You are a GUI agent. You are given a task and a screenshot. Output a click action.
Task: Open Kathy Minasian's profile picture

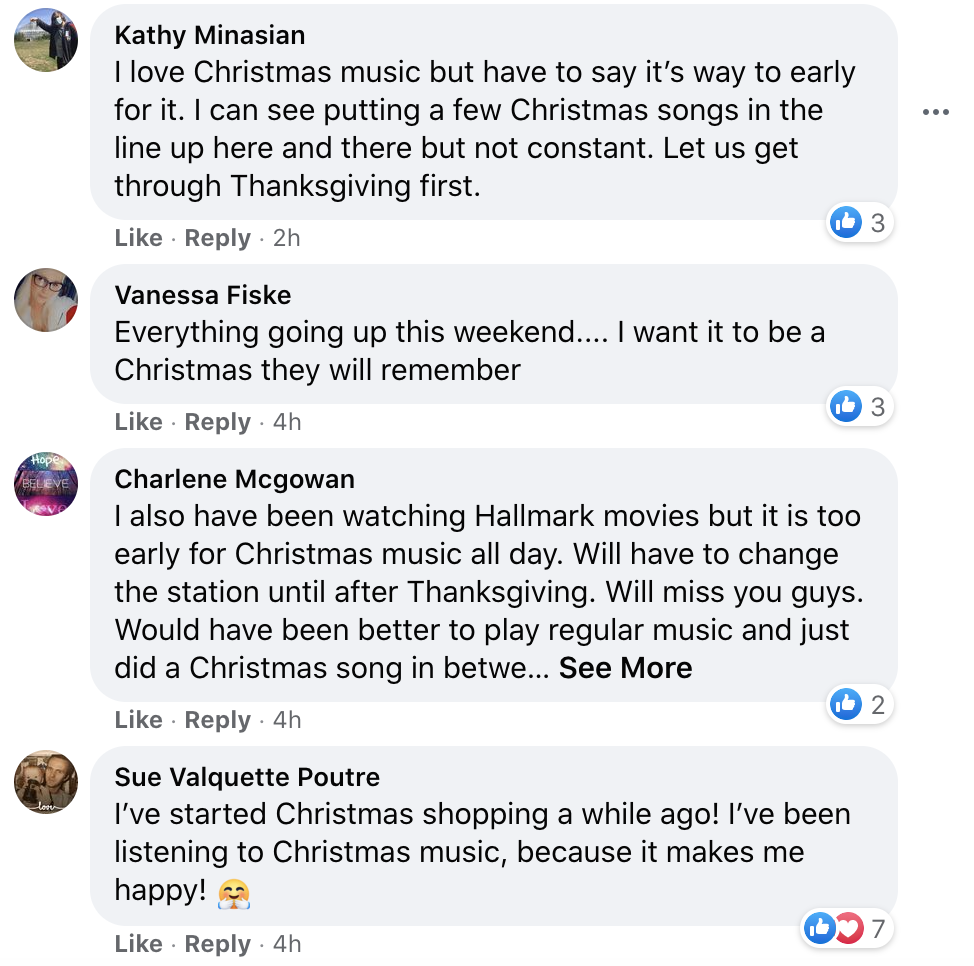[46, 45]
